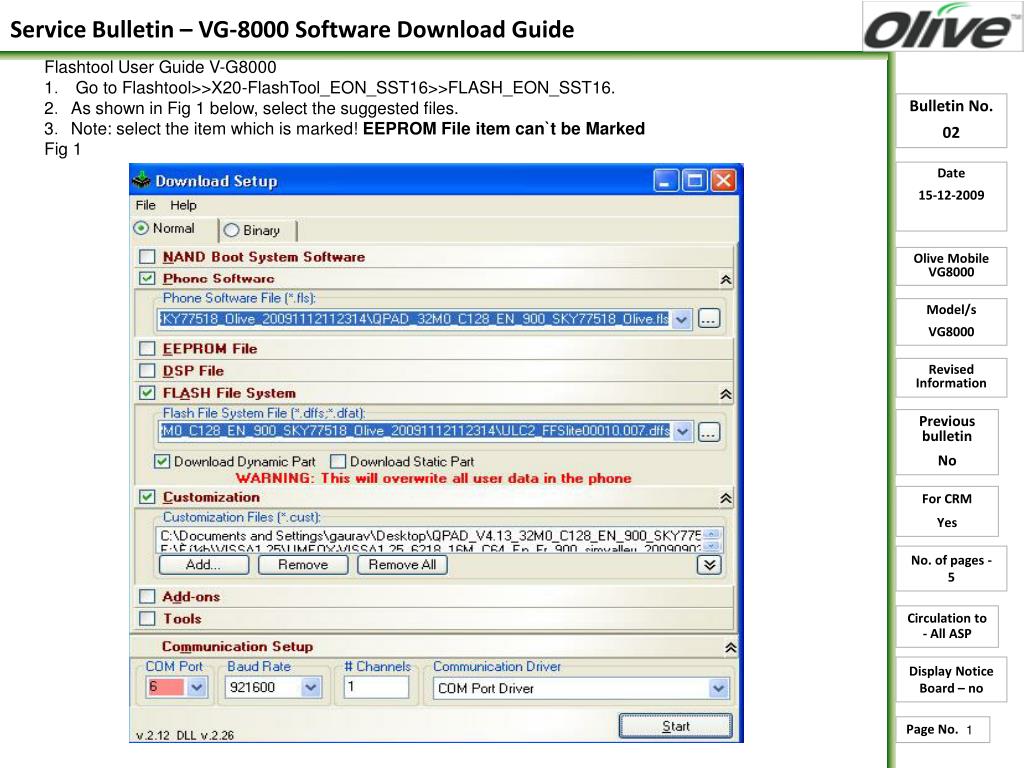Click the 'Olive Mobile VG8000' box
The height and width of the screenshot is (768, 1024).
coord(951,266)
